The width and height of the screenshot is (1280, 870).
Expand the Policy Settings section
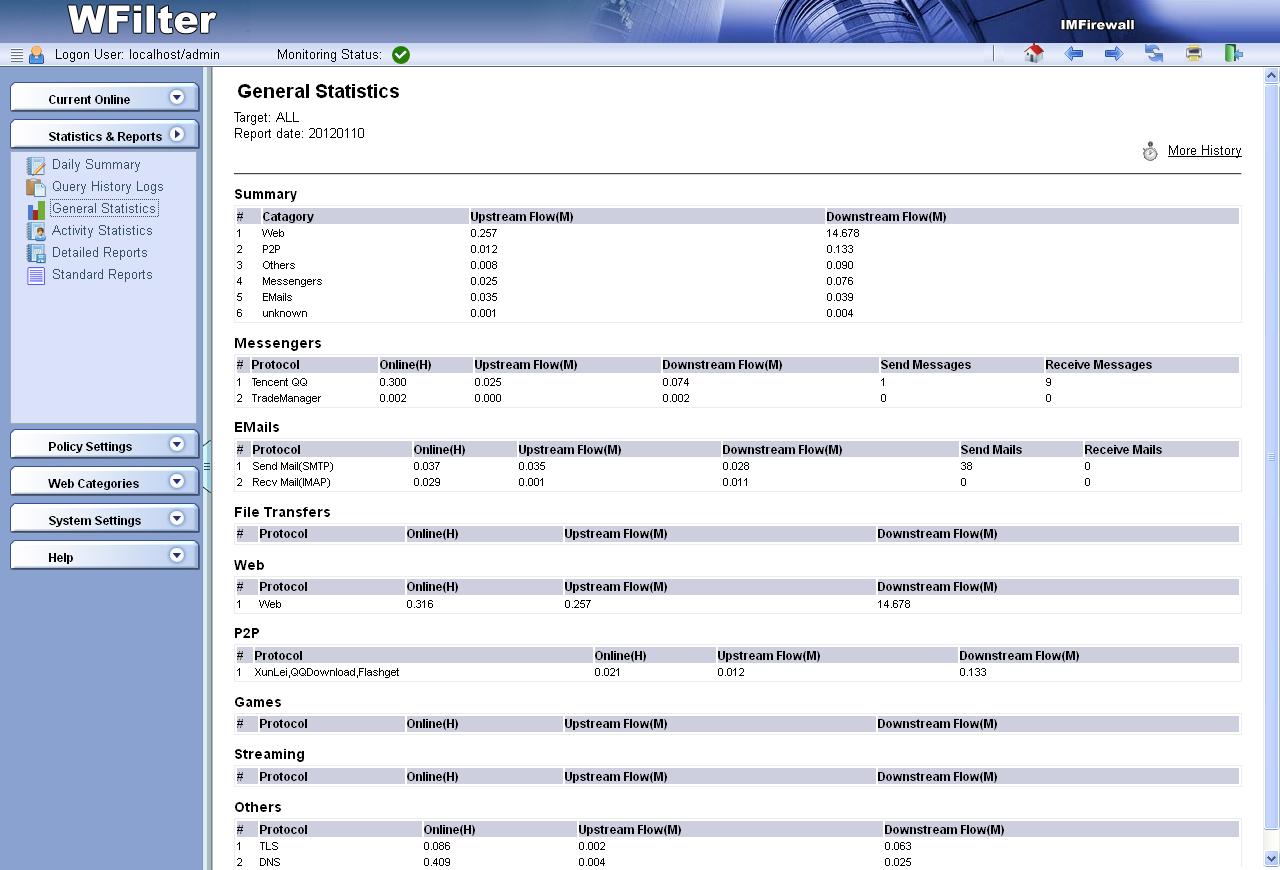coord(104,445)
